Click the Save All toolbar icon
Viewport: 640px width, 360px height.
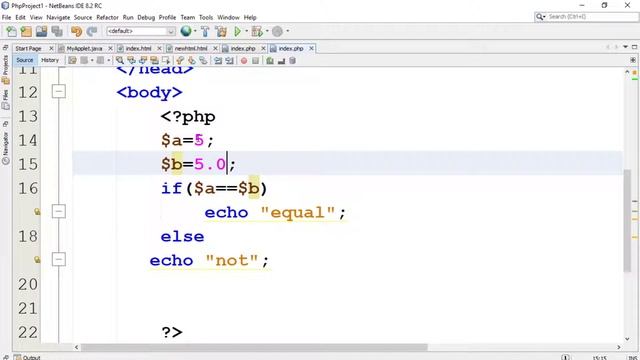tap(57, 31)
